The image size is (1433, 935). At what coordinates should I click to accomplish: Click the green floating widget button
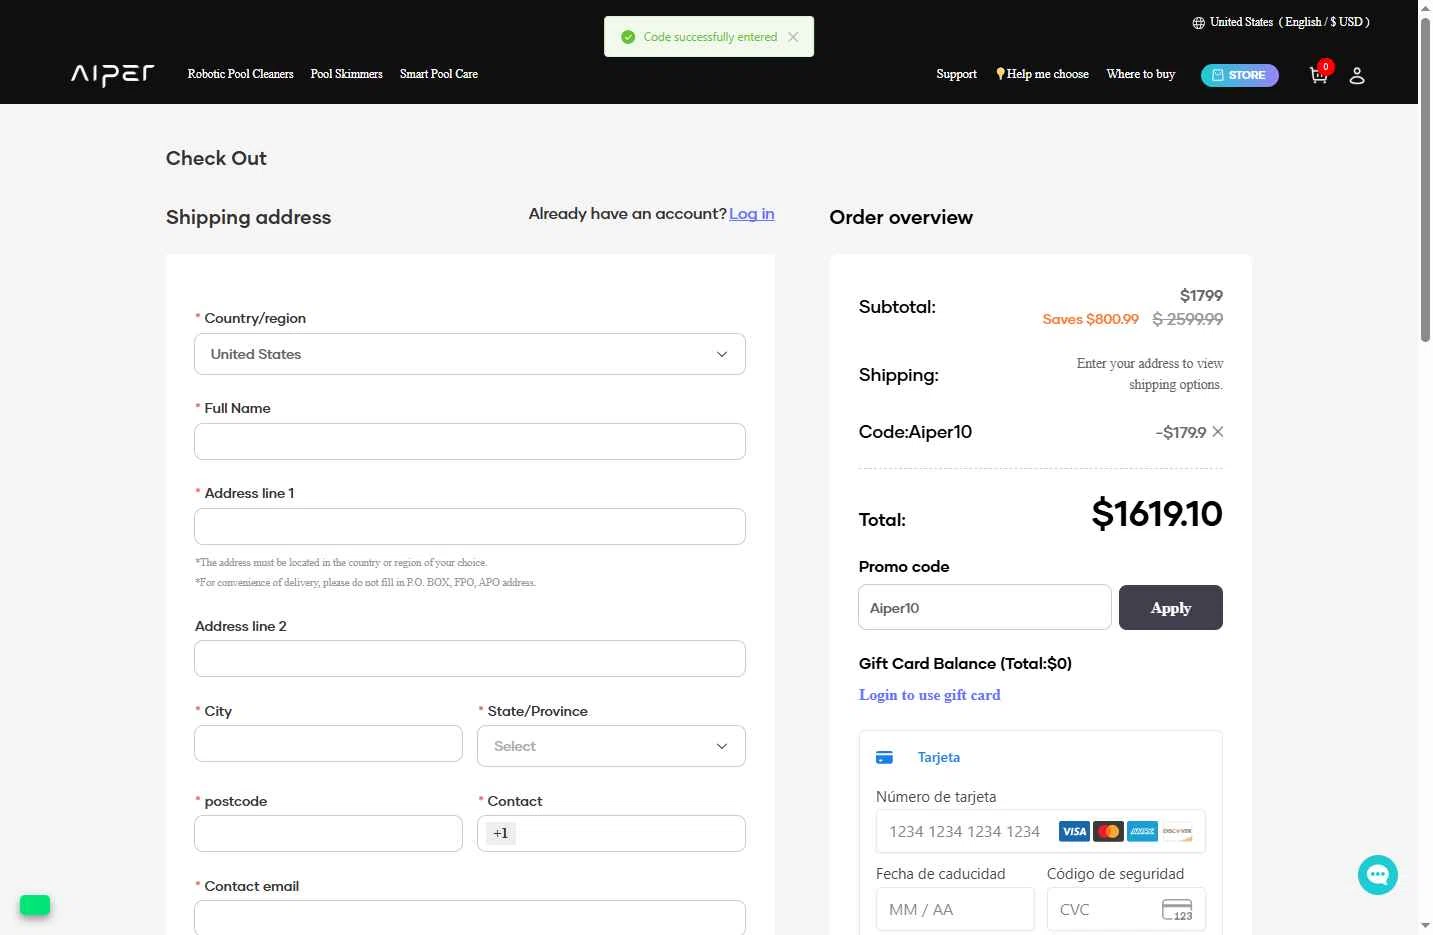pos(35,905)
